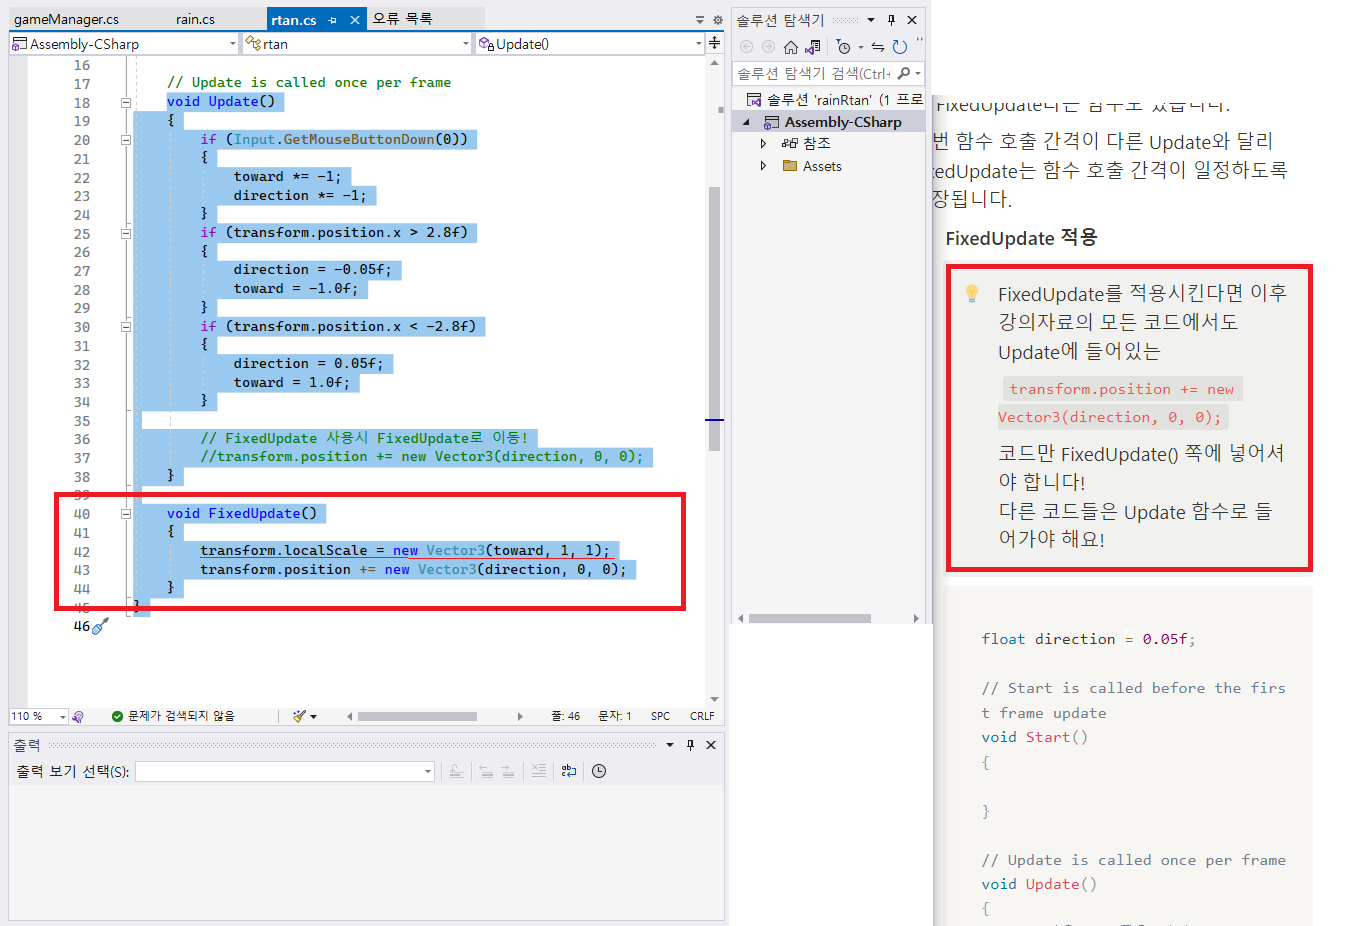Open Solution Explorer window options dropdown
This screenshot has width=1360, height=926.
pyautogui.click(x=871, y=20)
